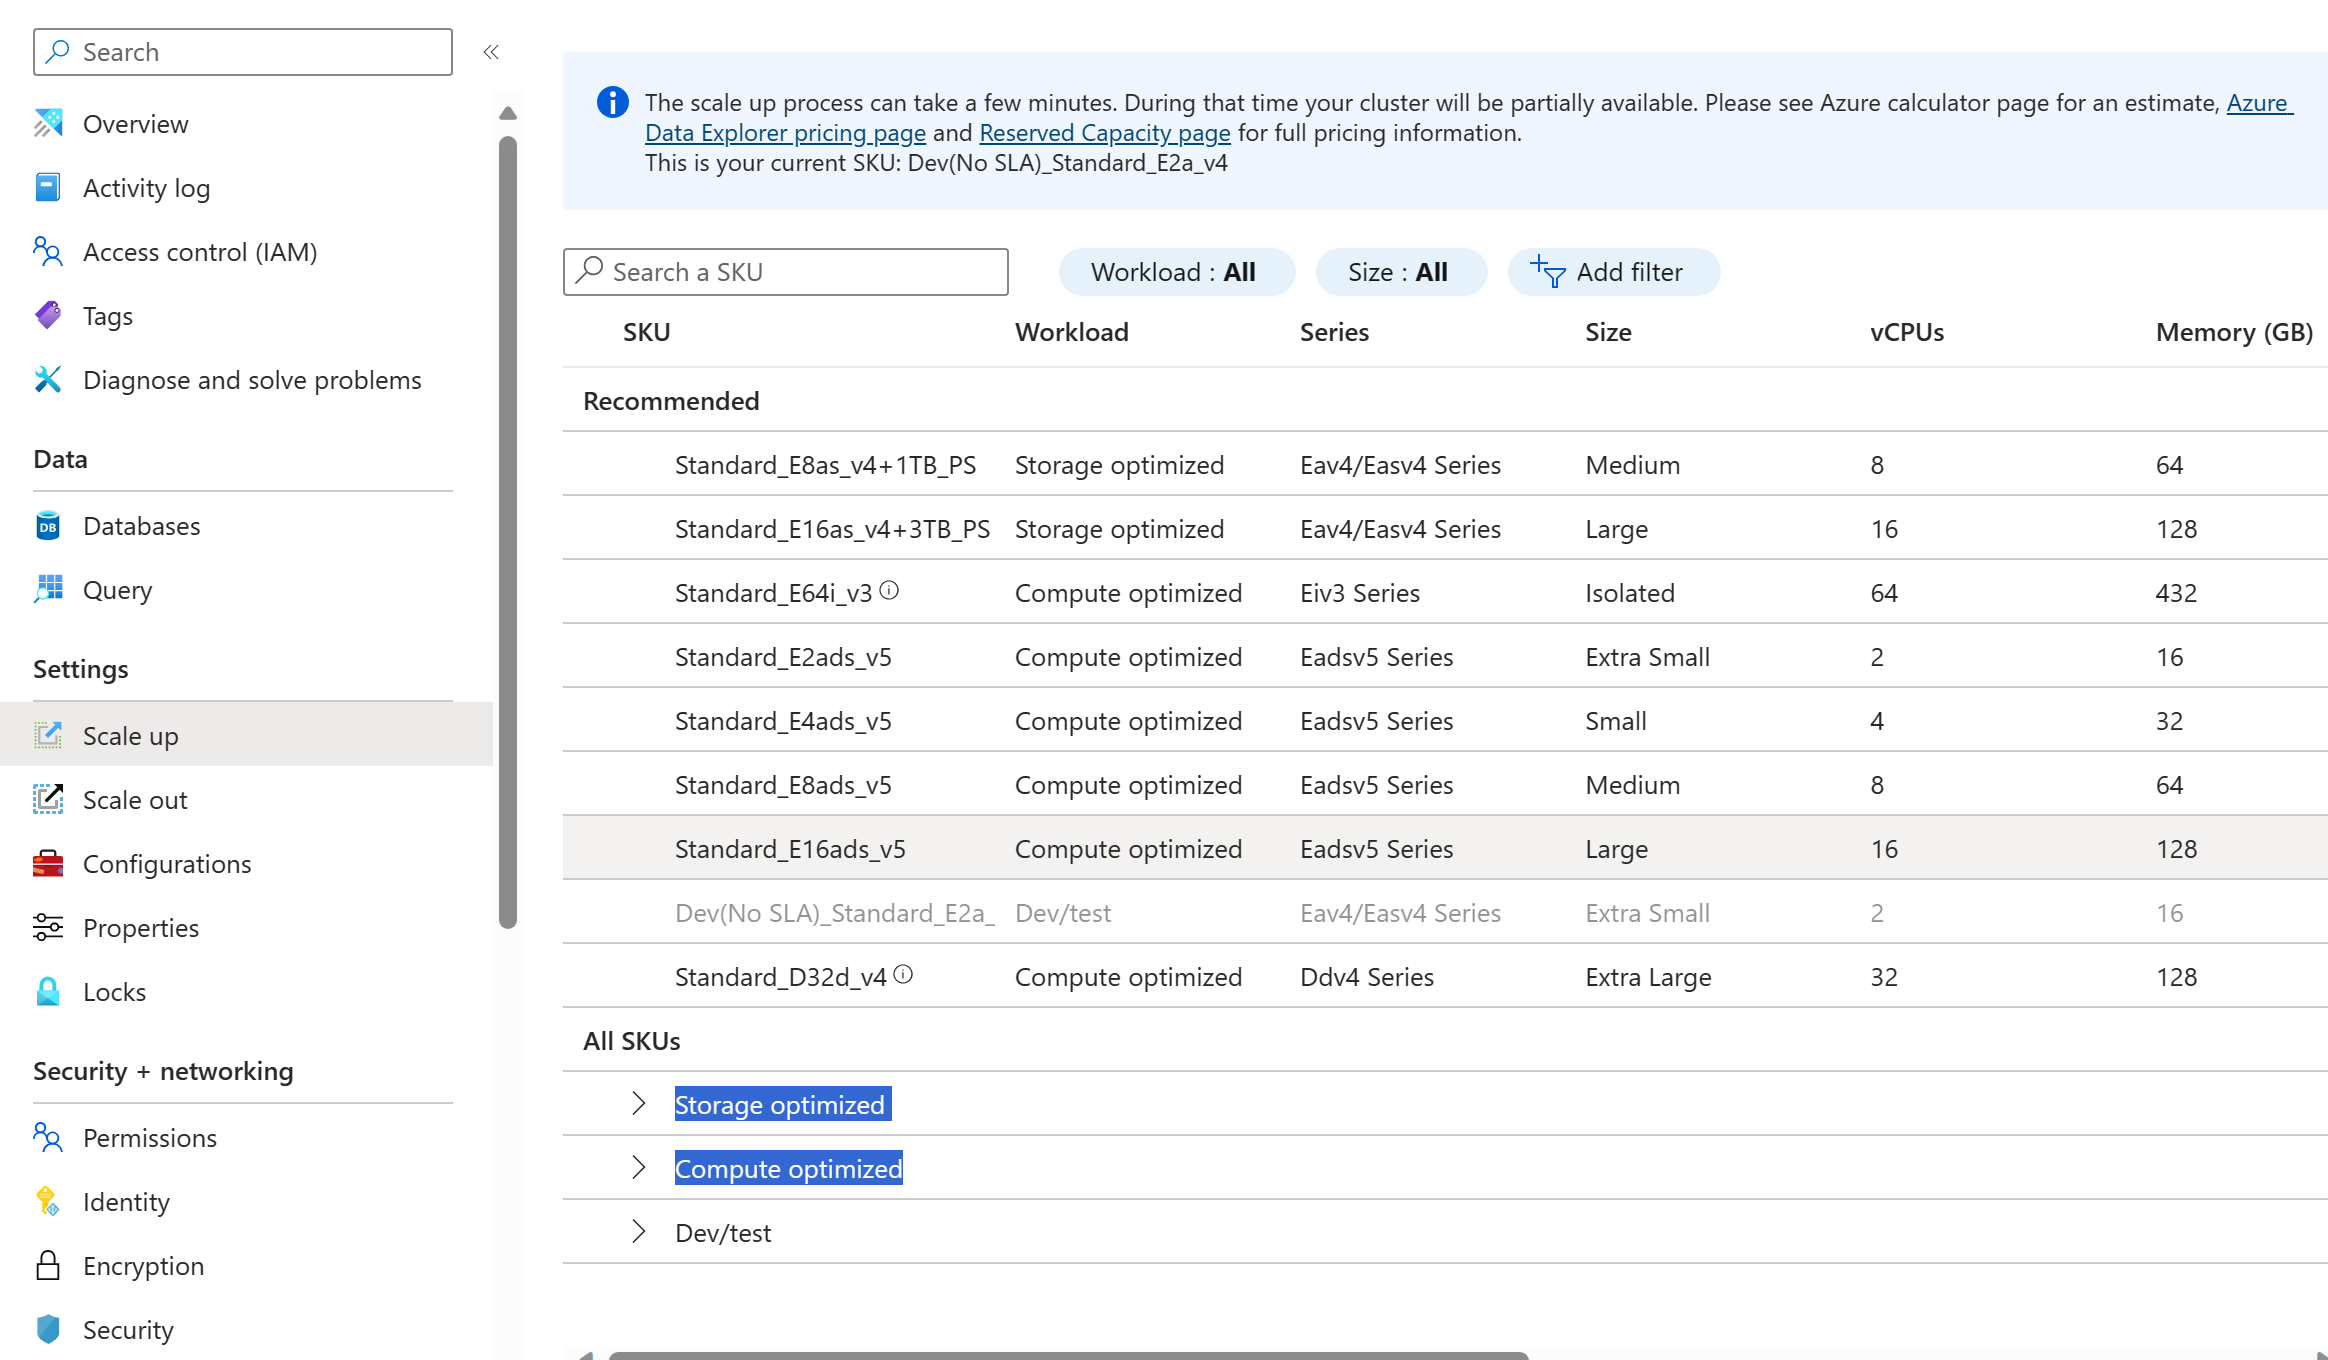Open the Encryption lock icon
The image size is (2328, 1360).
click(x=47, y=1265)
